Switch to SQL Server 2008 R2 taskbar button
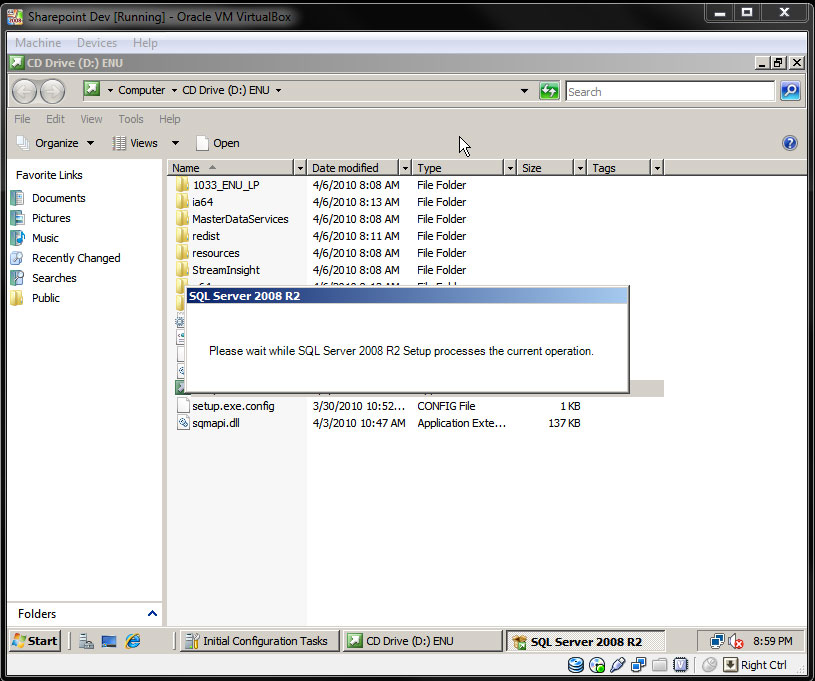 pos(585,641)
